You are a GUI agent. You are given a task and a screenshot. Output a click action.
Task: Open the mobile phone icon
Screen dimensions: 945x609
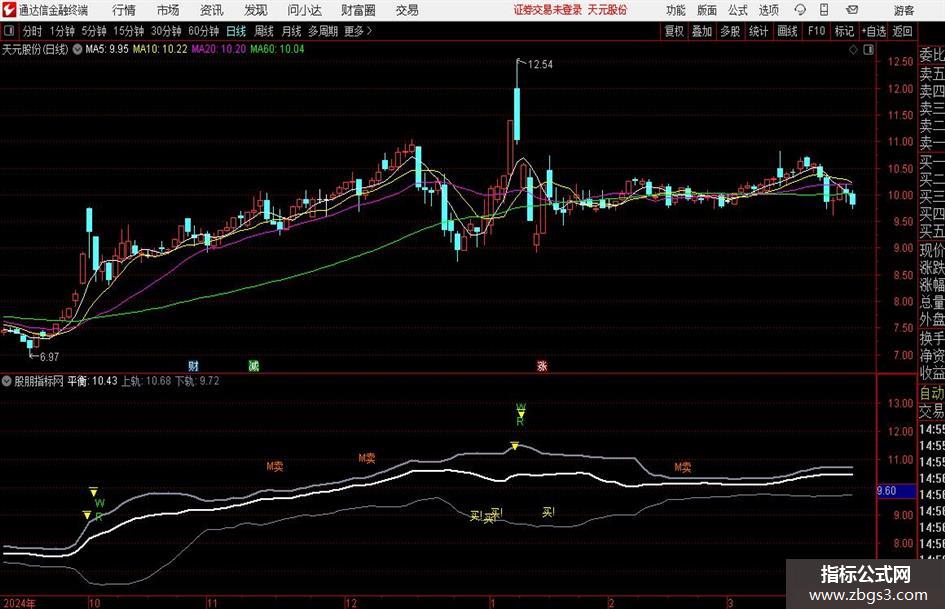coord(824,10)
